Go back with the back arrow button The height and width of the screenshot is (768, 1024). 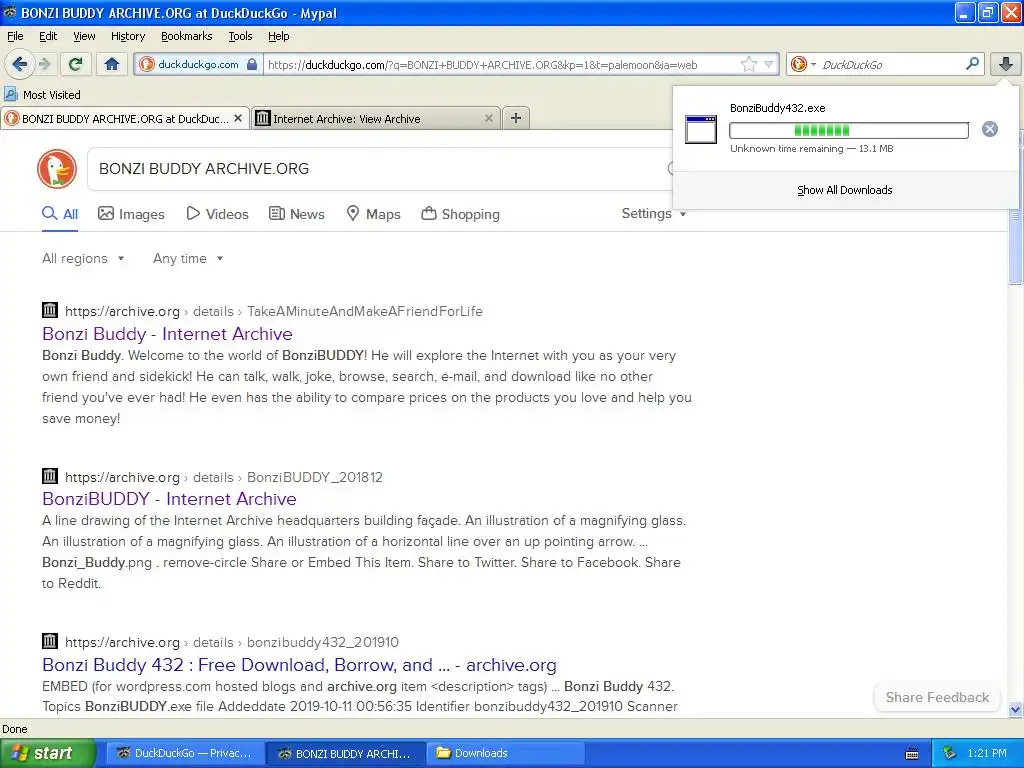19,64
